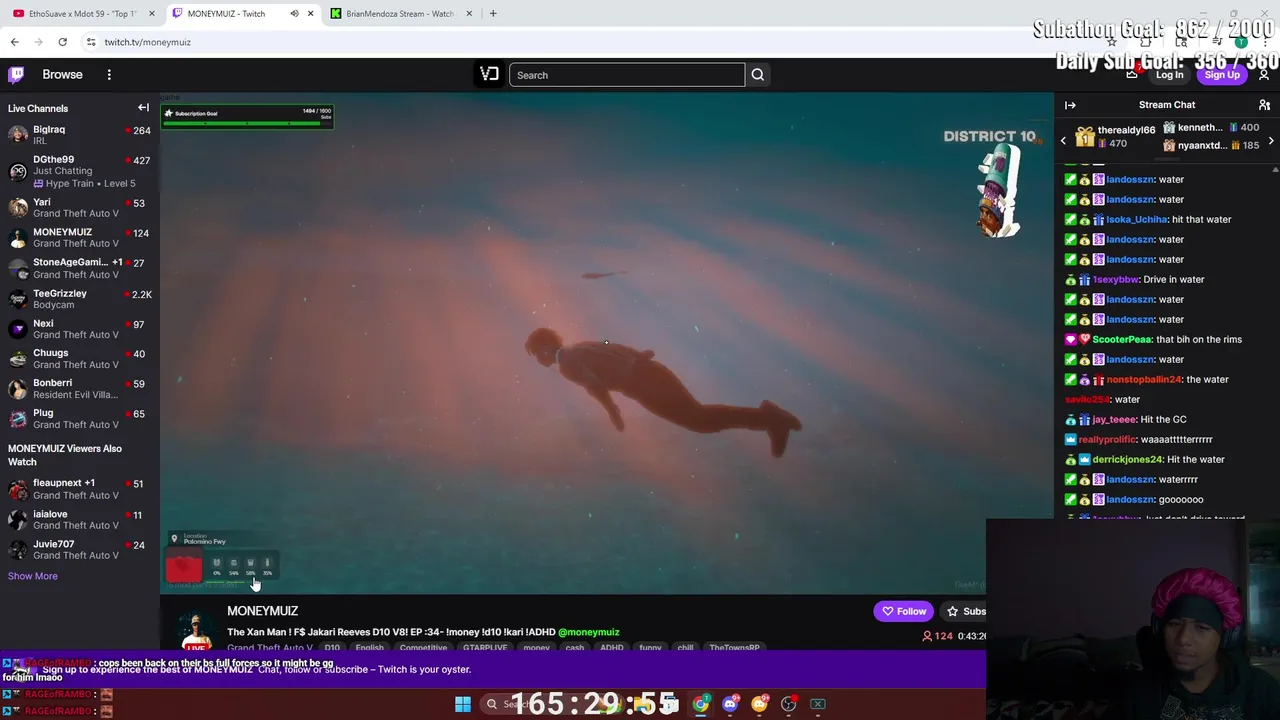This screenshot has height=720, width=1280.
Task: Collapse the Live Channels sidebar arrow
Action: [143, 108]
